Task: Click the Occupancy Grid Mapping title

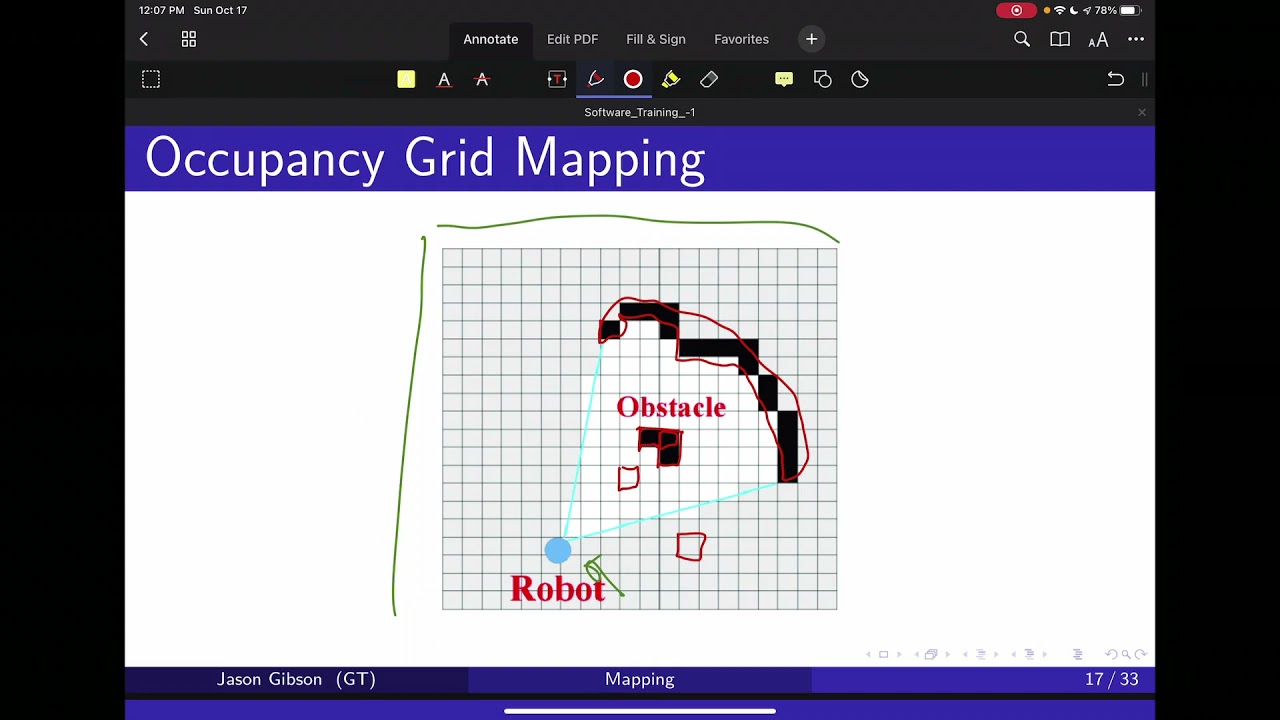Action: tap(425, 159)
